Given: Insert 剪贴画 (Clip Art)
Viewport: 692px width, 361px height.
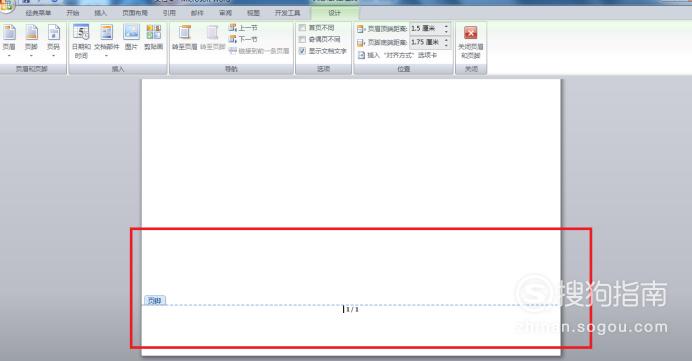Looking at the screenshot, I should tap(154, 37).
